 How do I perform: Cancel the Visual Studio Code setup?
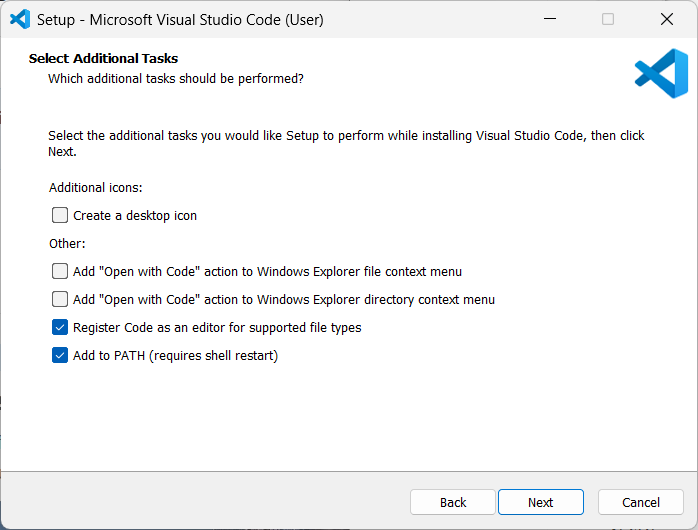pyautogui.click(x=641, y=502)
